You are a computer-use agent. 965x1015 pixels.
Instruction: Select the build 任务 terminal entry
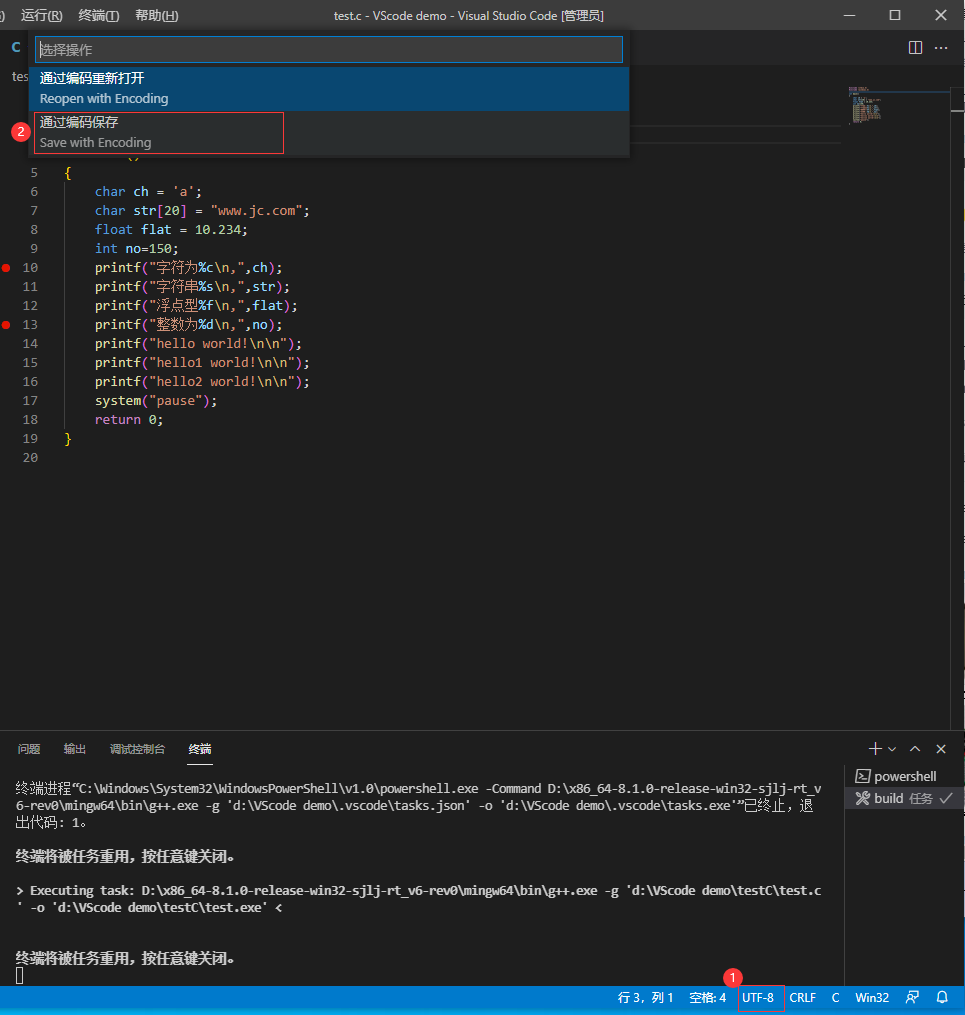click(904, 798)
